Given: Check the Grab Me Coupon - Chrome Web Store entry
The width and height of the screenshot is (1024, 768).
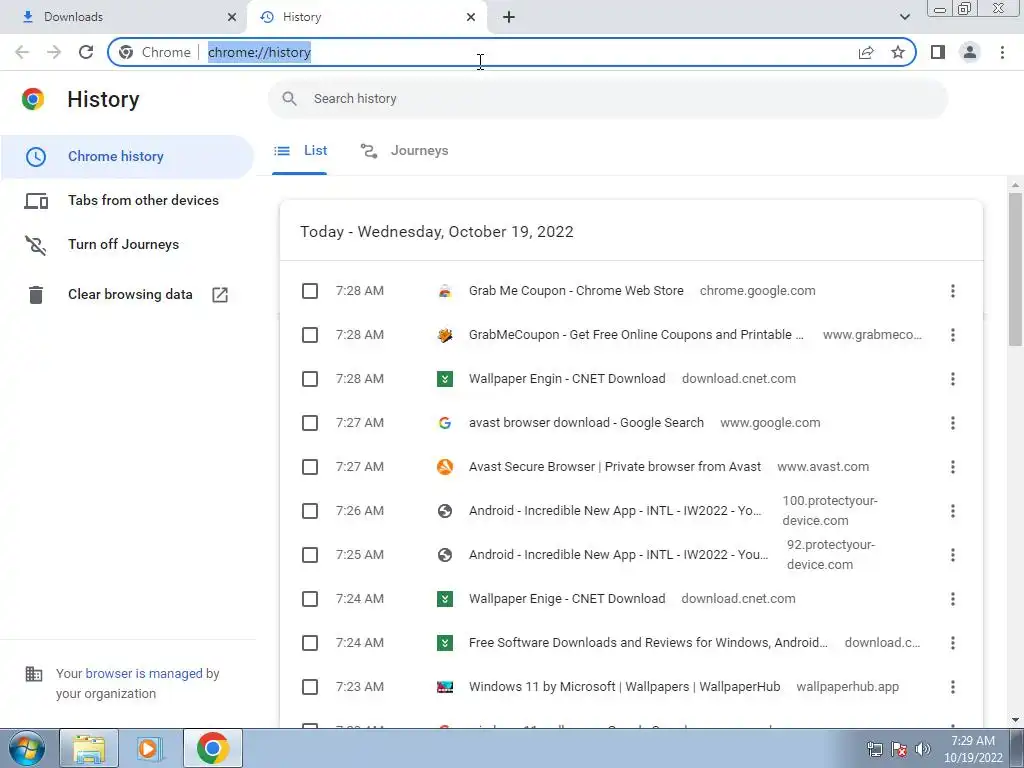Looking at the screenshot, I should click(x=310, y=291).
